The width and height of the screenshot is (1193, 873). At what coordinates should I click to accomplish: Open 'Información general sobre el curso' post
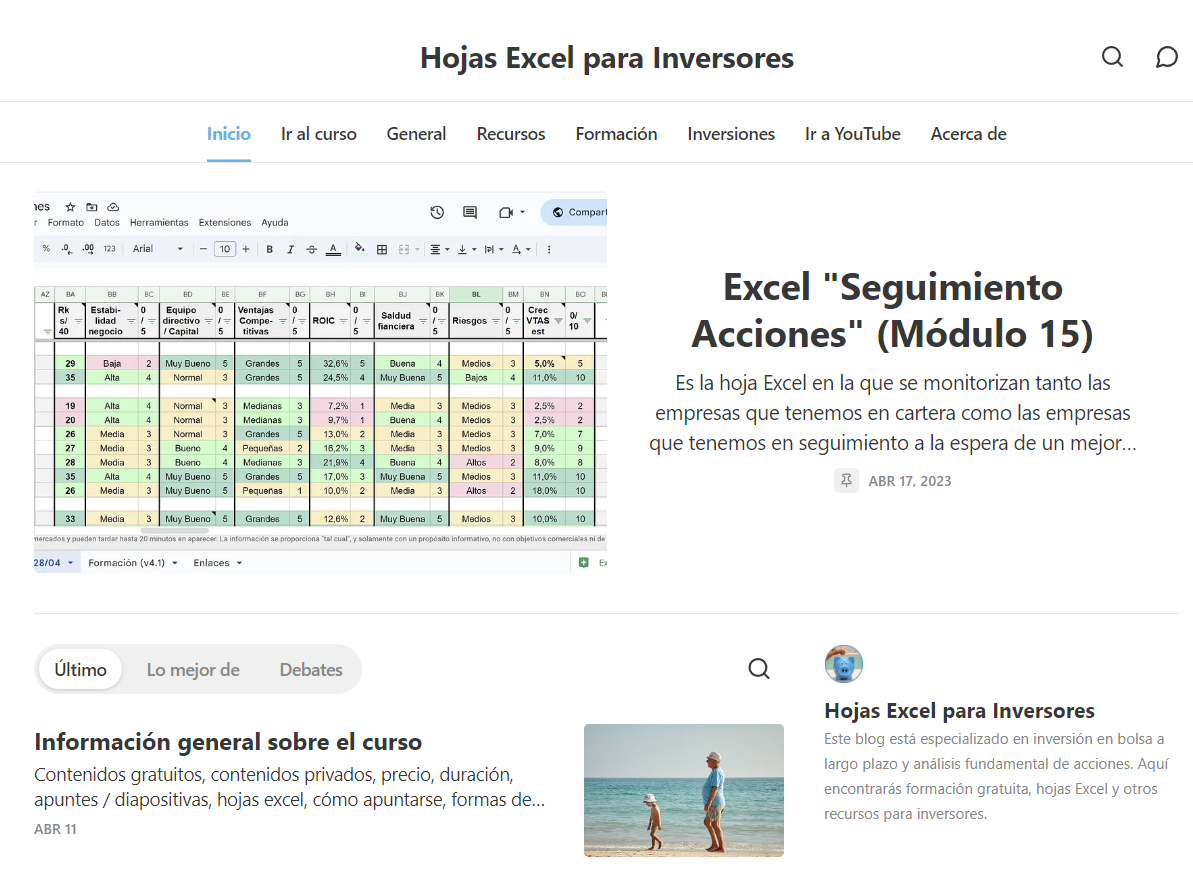(x=228, y=741)
